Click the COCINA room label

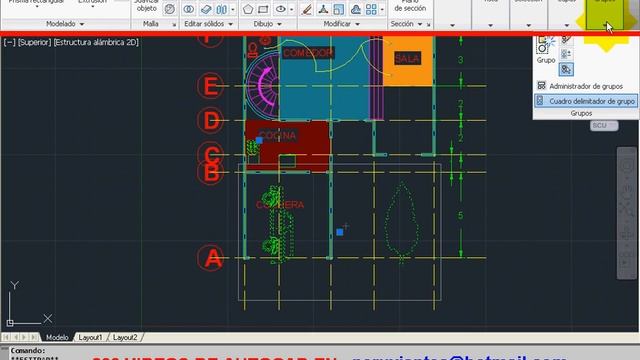pyautogui.click(x=278, y=135)
